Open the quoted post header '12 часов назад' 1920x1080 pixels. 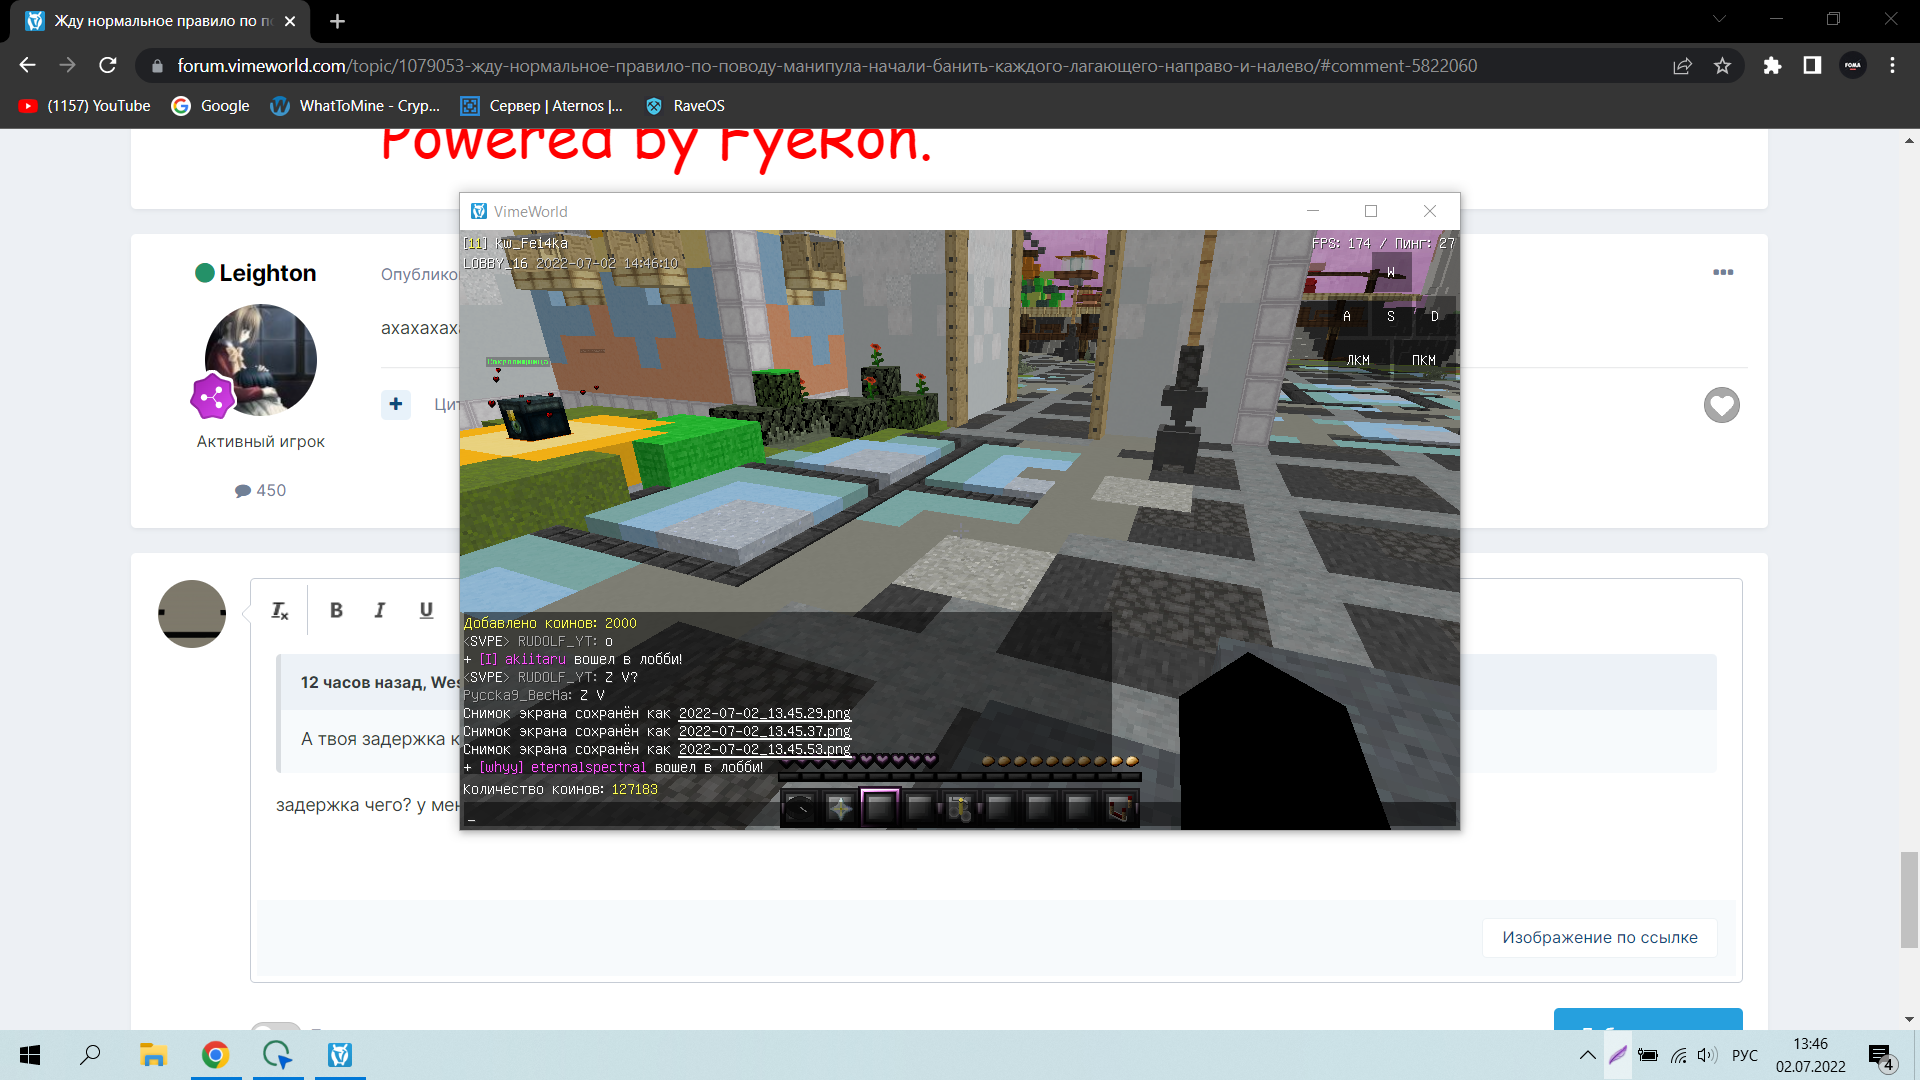(x=380, y=682)
